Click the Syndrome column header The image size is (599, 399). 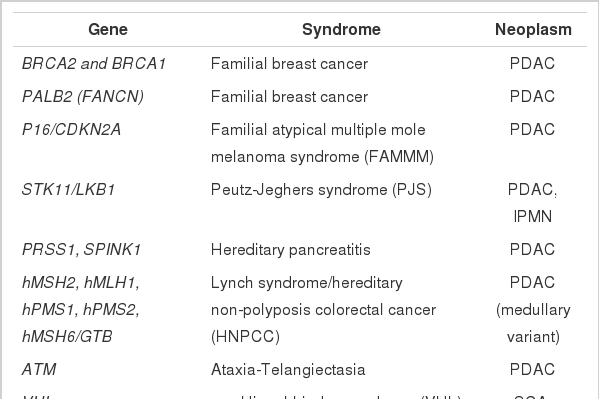click(341, 29)
